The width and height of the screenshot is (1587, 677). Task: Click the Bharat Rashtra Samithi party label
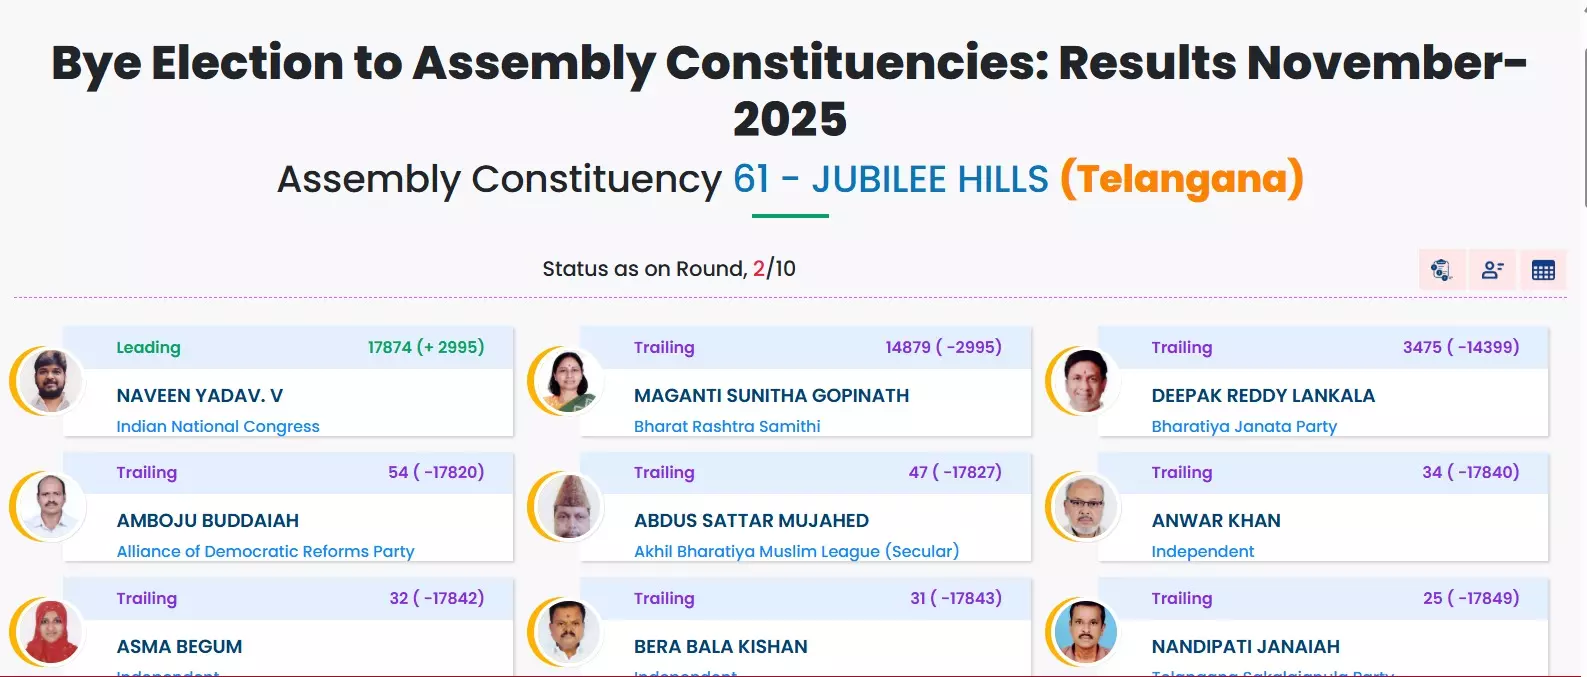pos(727,426)
